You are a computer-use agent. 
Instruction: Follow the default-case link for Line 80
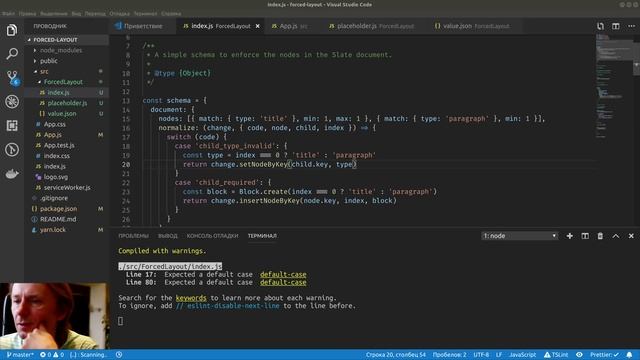(x=283, y=282)
